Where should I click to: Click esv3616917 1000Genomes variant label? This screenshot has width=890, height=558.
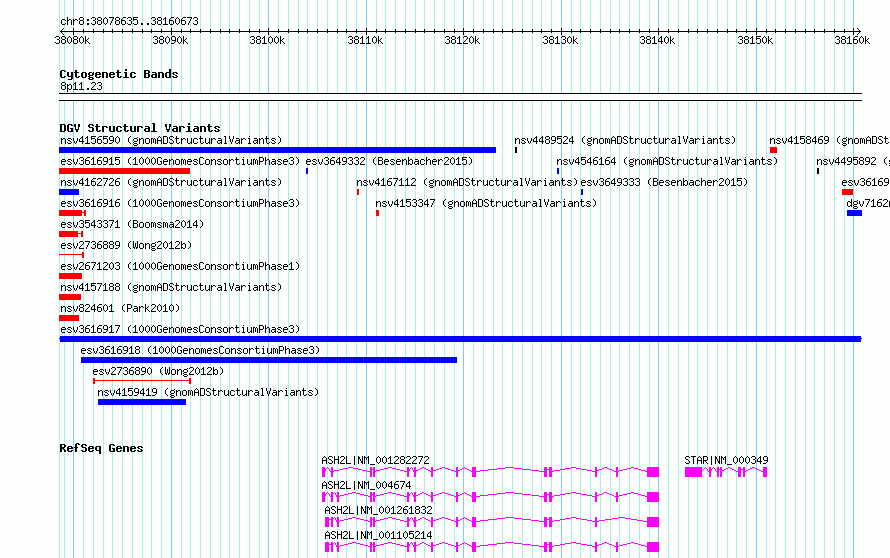coord(180,329)
